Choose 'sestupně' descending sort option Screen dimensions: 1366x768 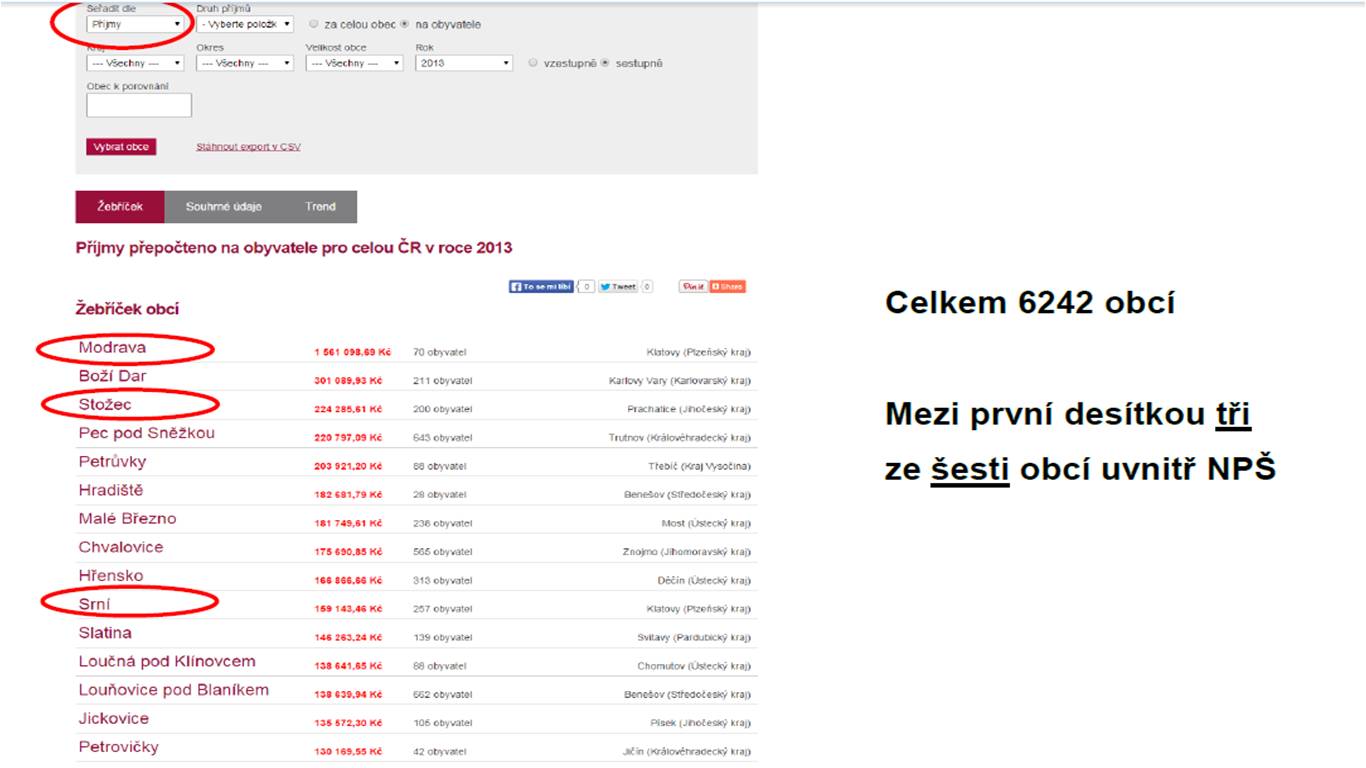[x=605, y=63]
